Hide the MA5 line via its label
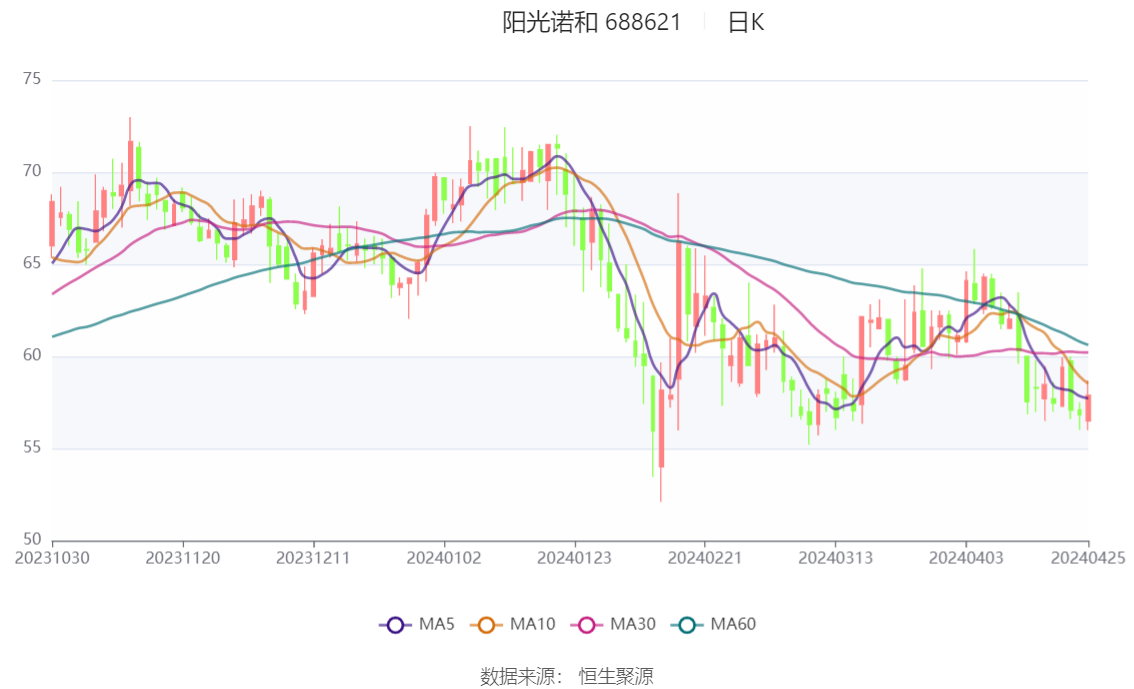This screenshot has height=689, width=1134. point(436,624)
